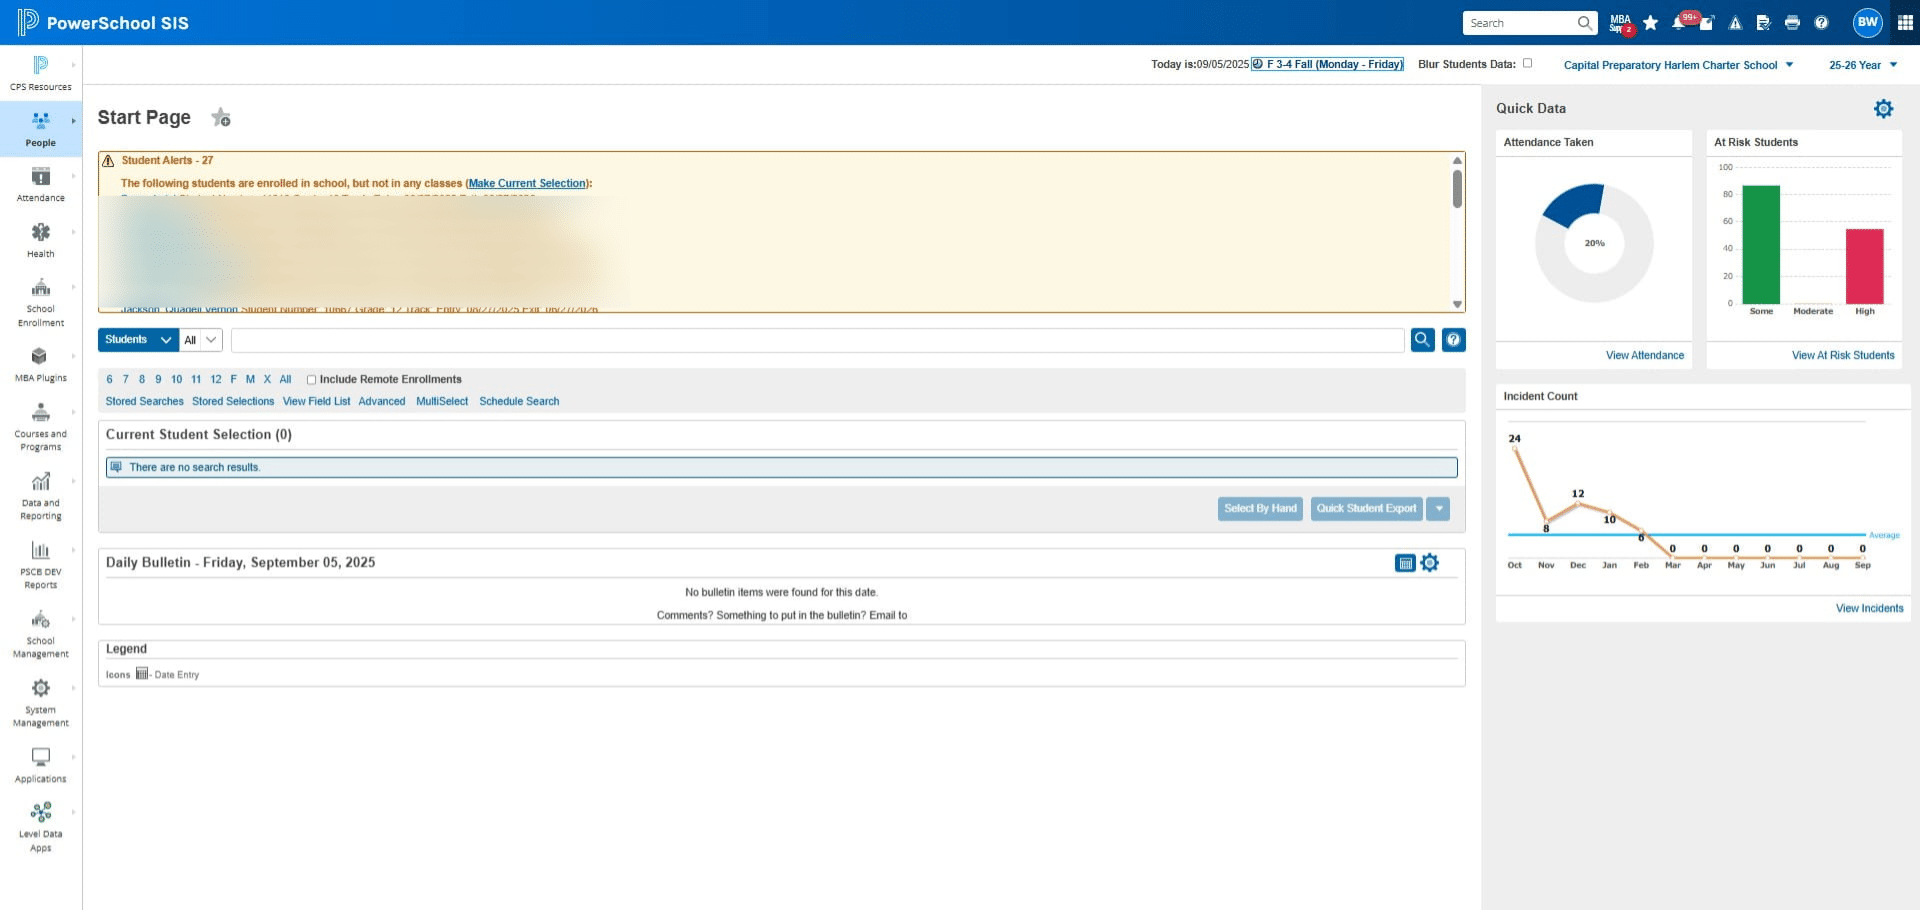Open View Field List

click(316, 402)
